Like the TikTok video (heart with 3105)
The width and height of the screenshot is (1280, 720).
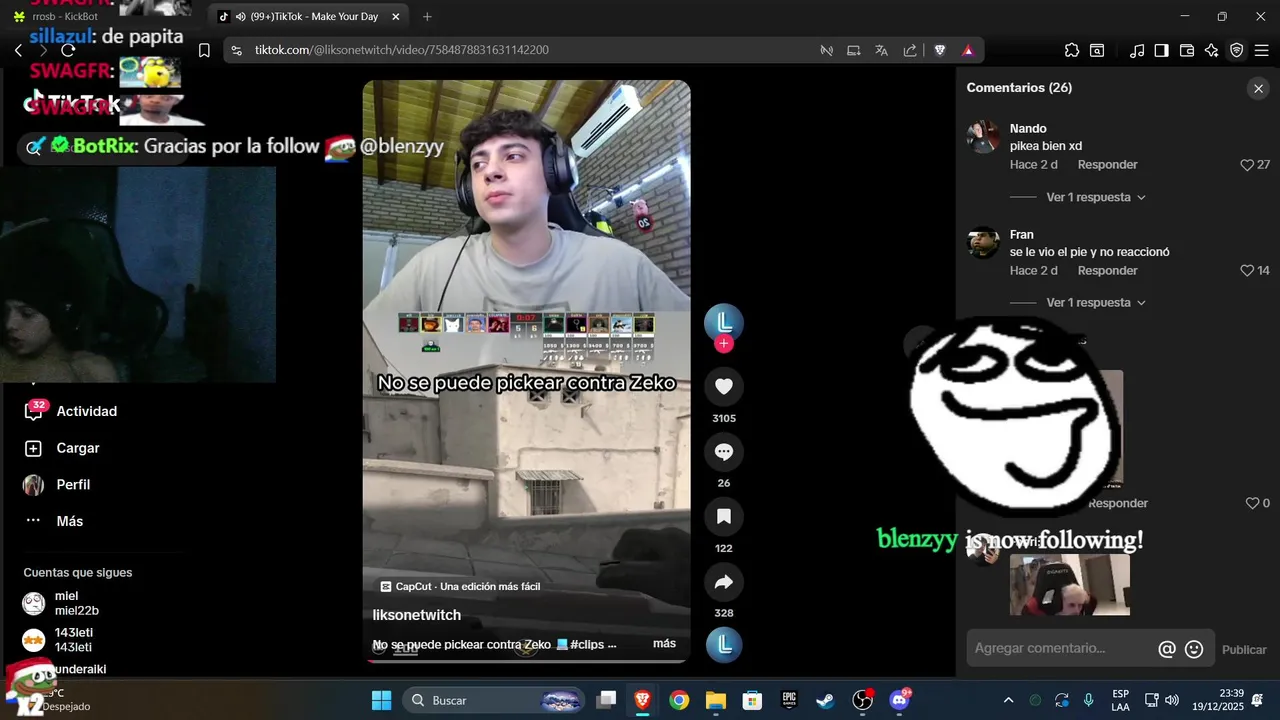coord(724,386)
